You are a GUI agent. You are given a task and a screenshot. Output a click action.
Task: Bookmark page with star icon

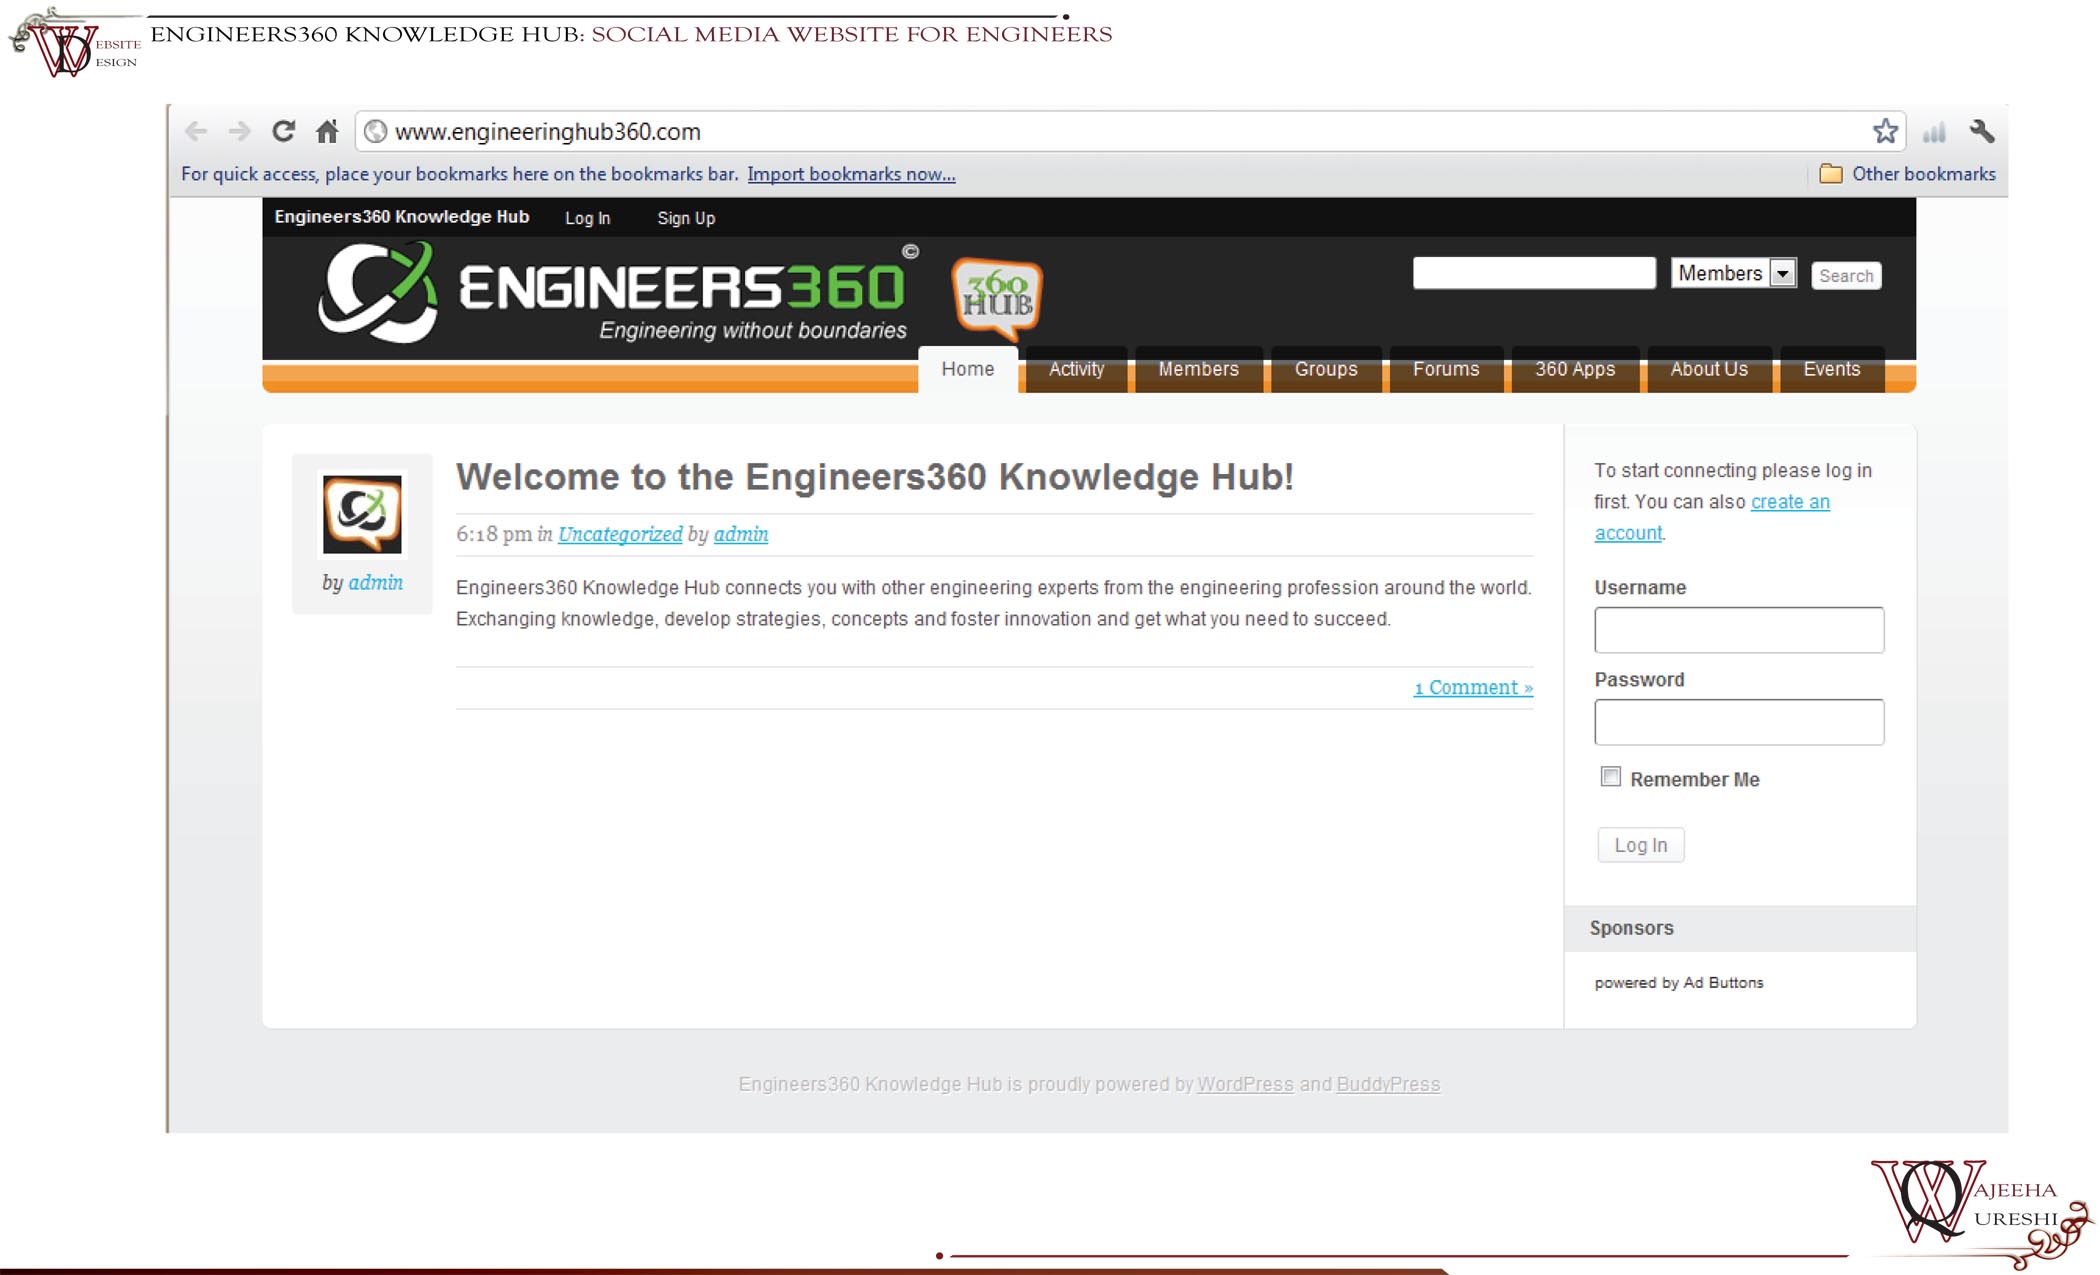click(x=1885, y=131)
